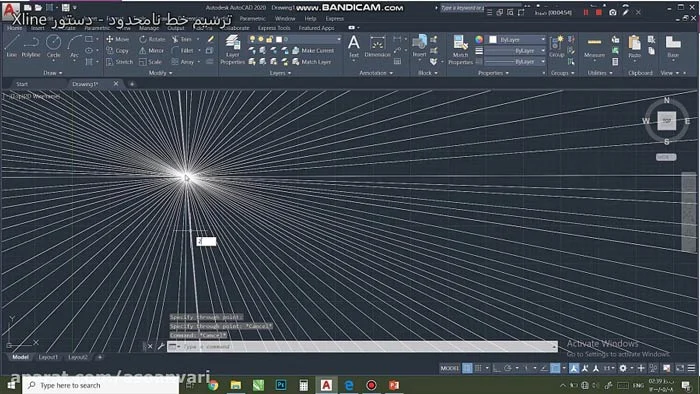The image size is (700, 394).
Task: Click the Mirror tool
Action: (151, 50)
